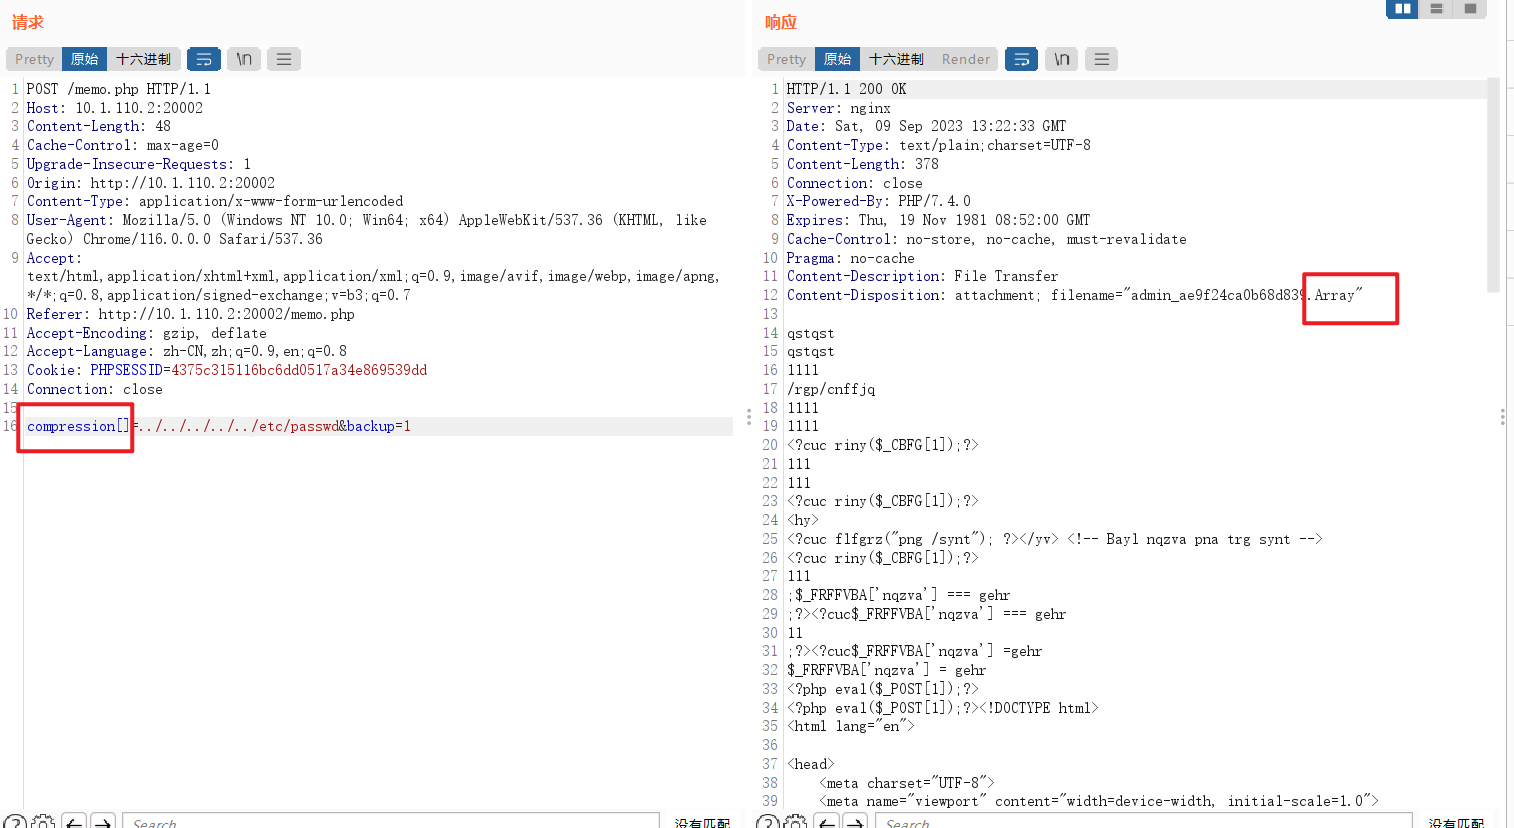The height and width of the screenshot is (828, 1514).
Task: Switch response view to the 原始 tab
Action: (837, 59)
